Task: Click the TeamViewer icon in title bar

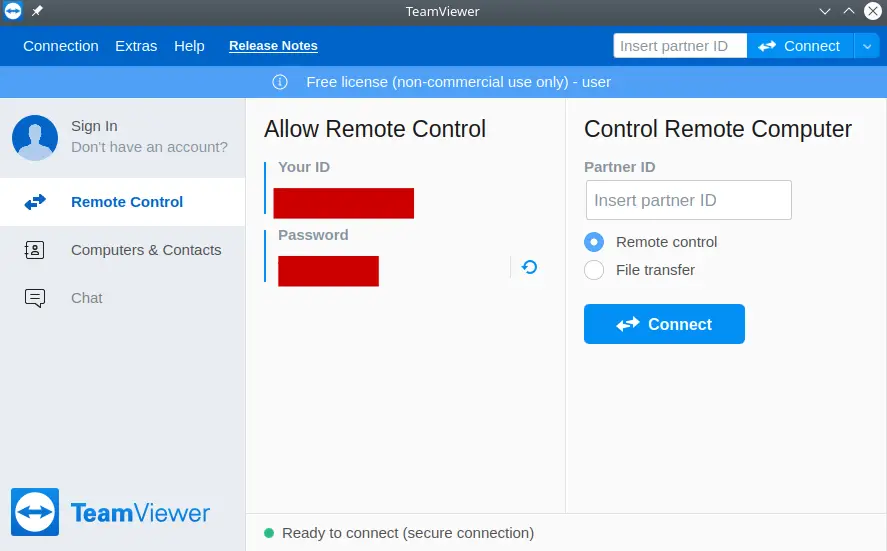Action: (12, 11)
